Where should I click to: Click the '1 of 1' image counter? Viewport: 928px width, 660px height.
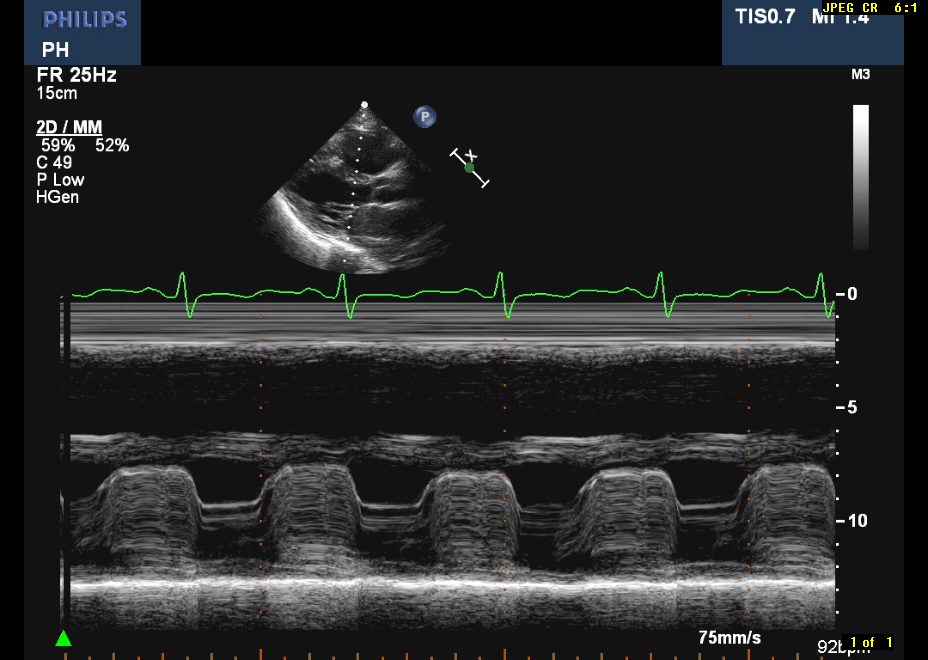pyautogui.click(x=870, y=642)
